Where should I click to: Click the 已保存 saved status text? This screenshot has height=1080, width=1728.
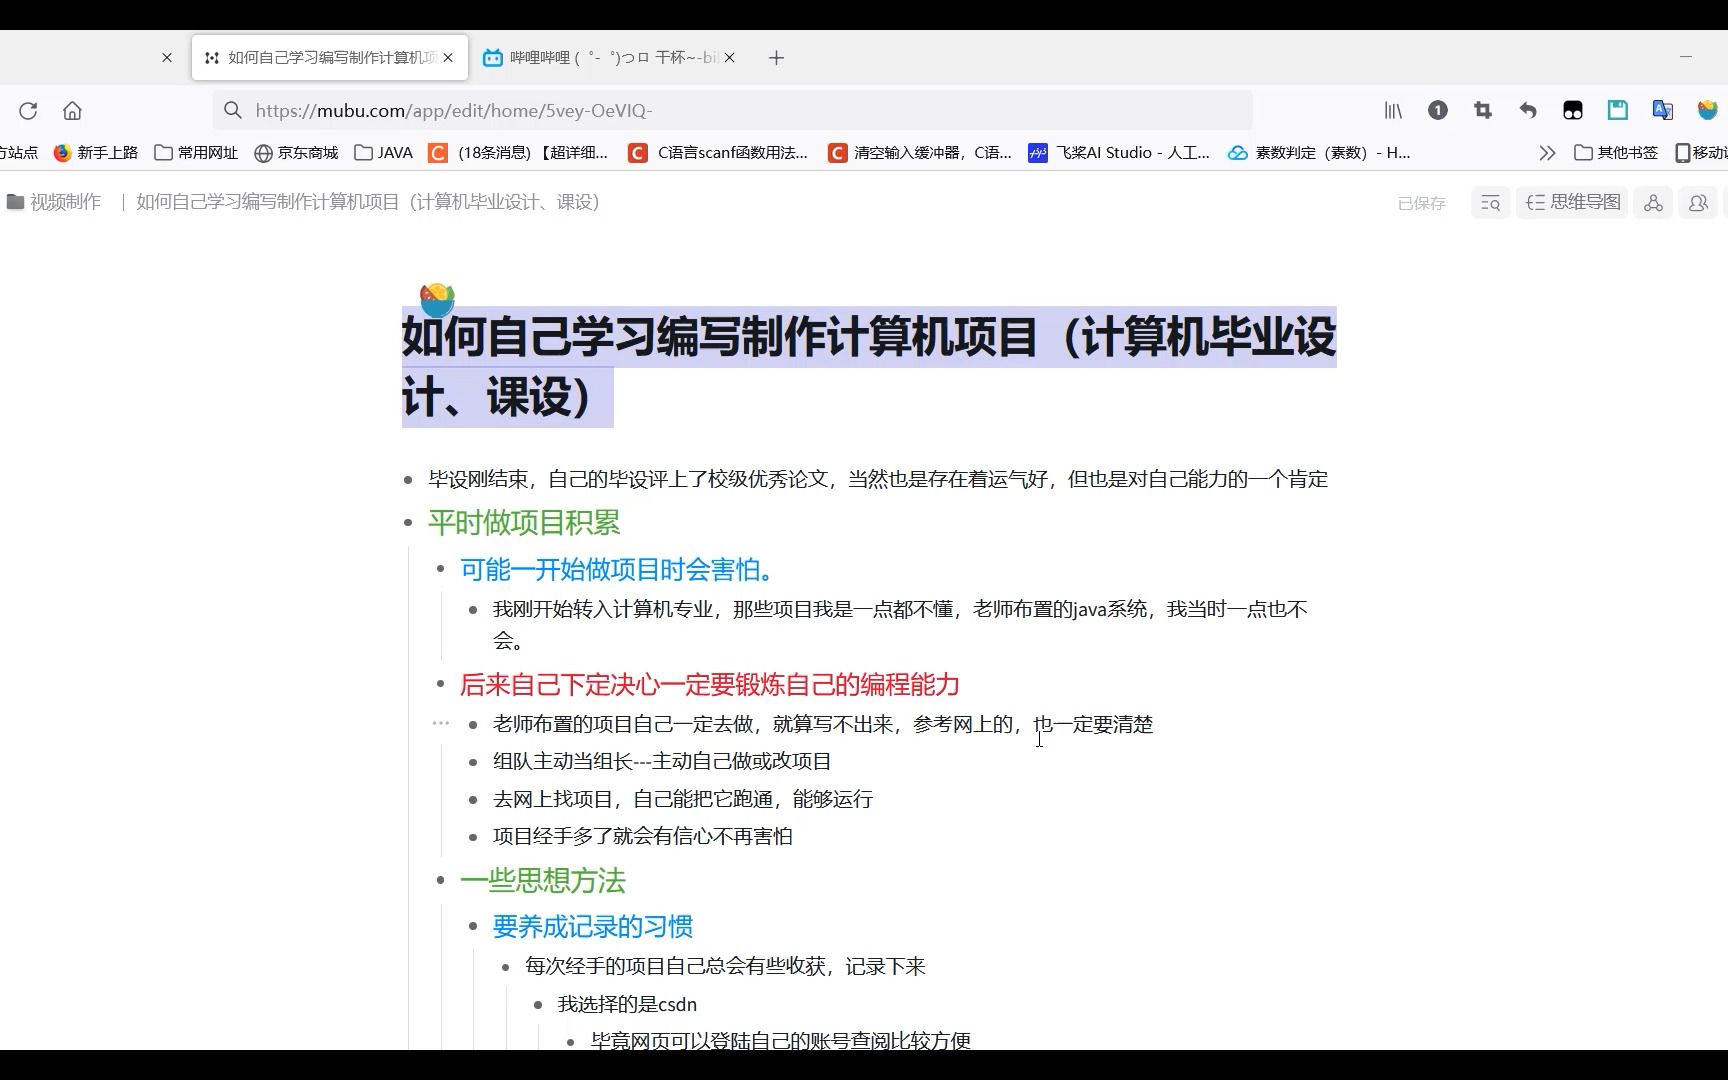pos(1421,203)
